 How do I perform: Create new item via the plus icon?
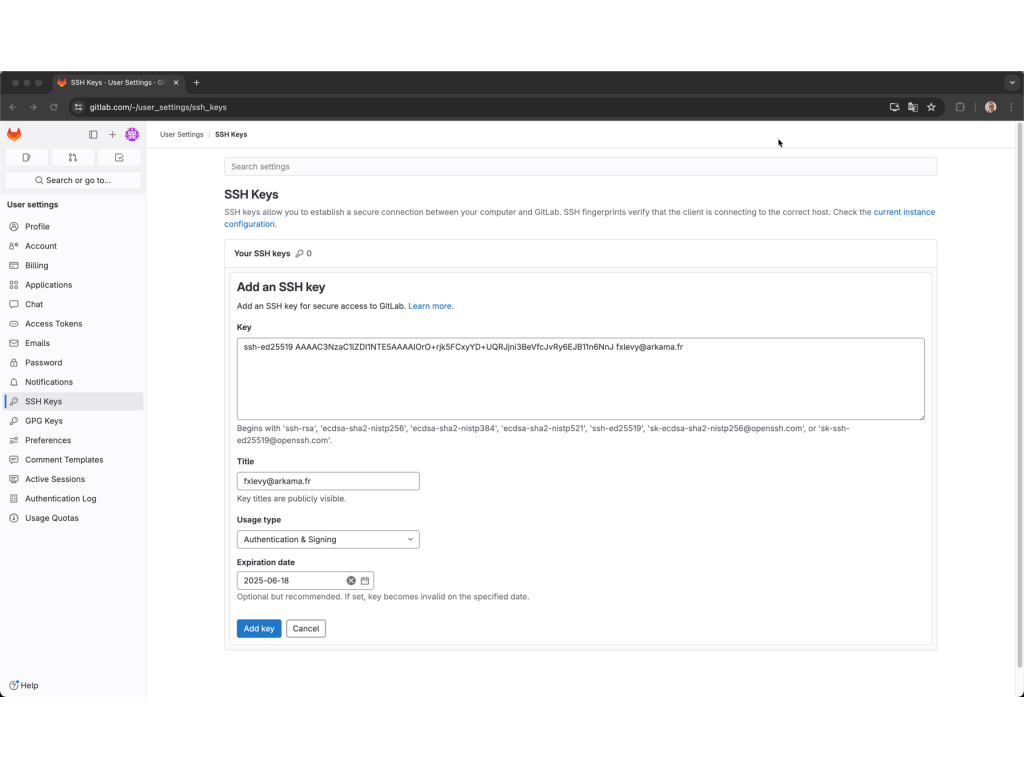click(112, 134)
